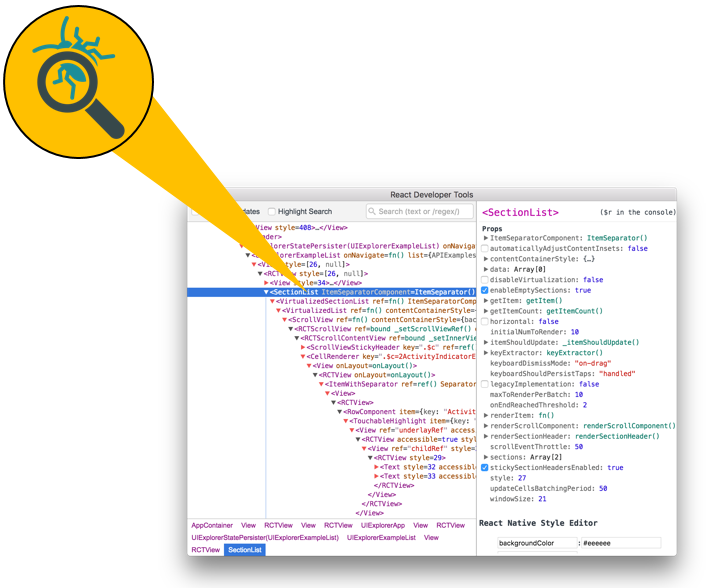Click the highlighted SectionList breadcrumb
Viewport: 709px width, 588px height.
tap(245, 550)
